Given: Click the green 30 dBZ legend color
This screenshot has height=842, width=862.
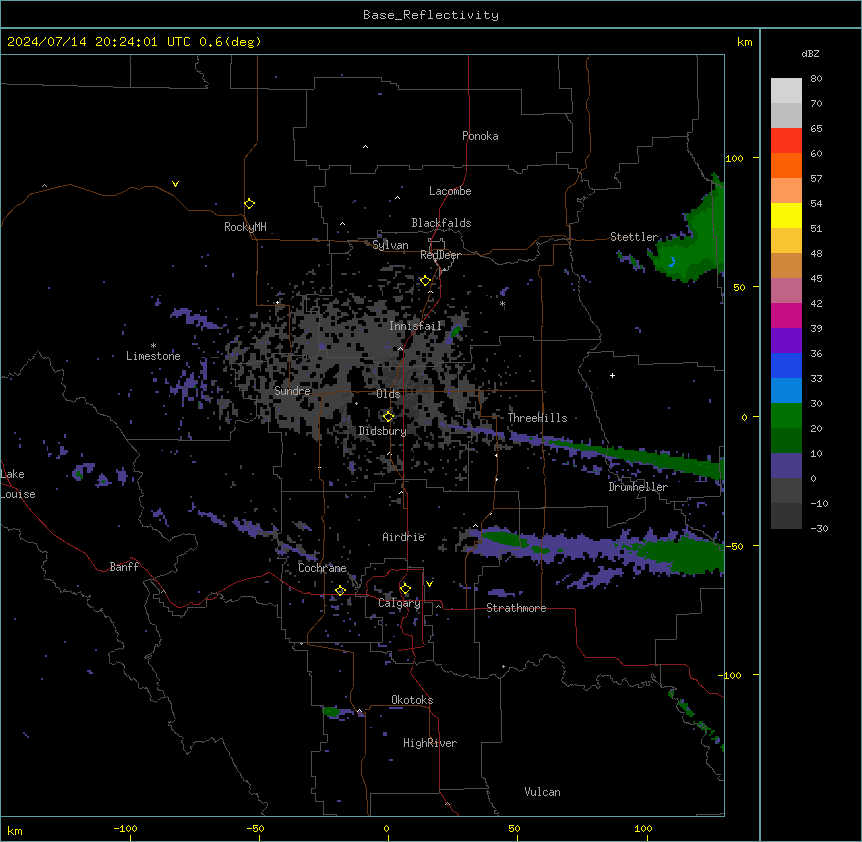Looking at the screenshot, I should 786,416.
